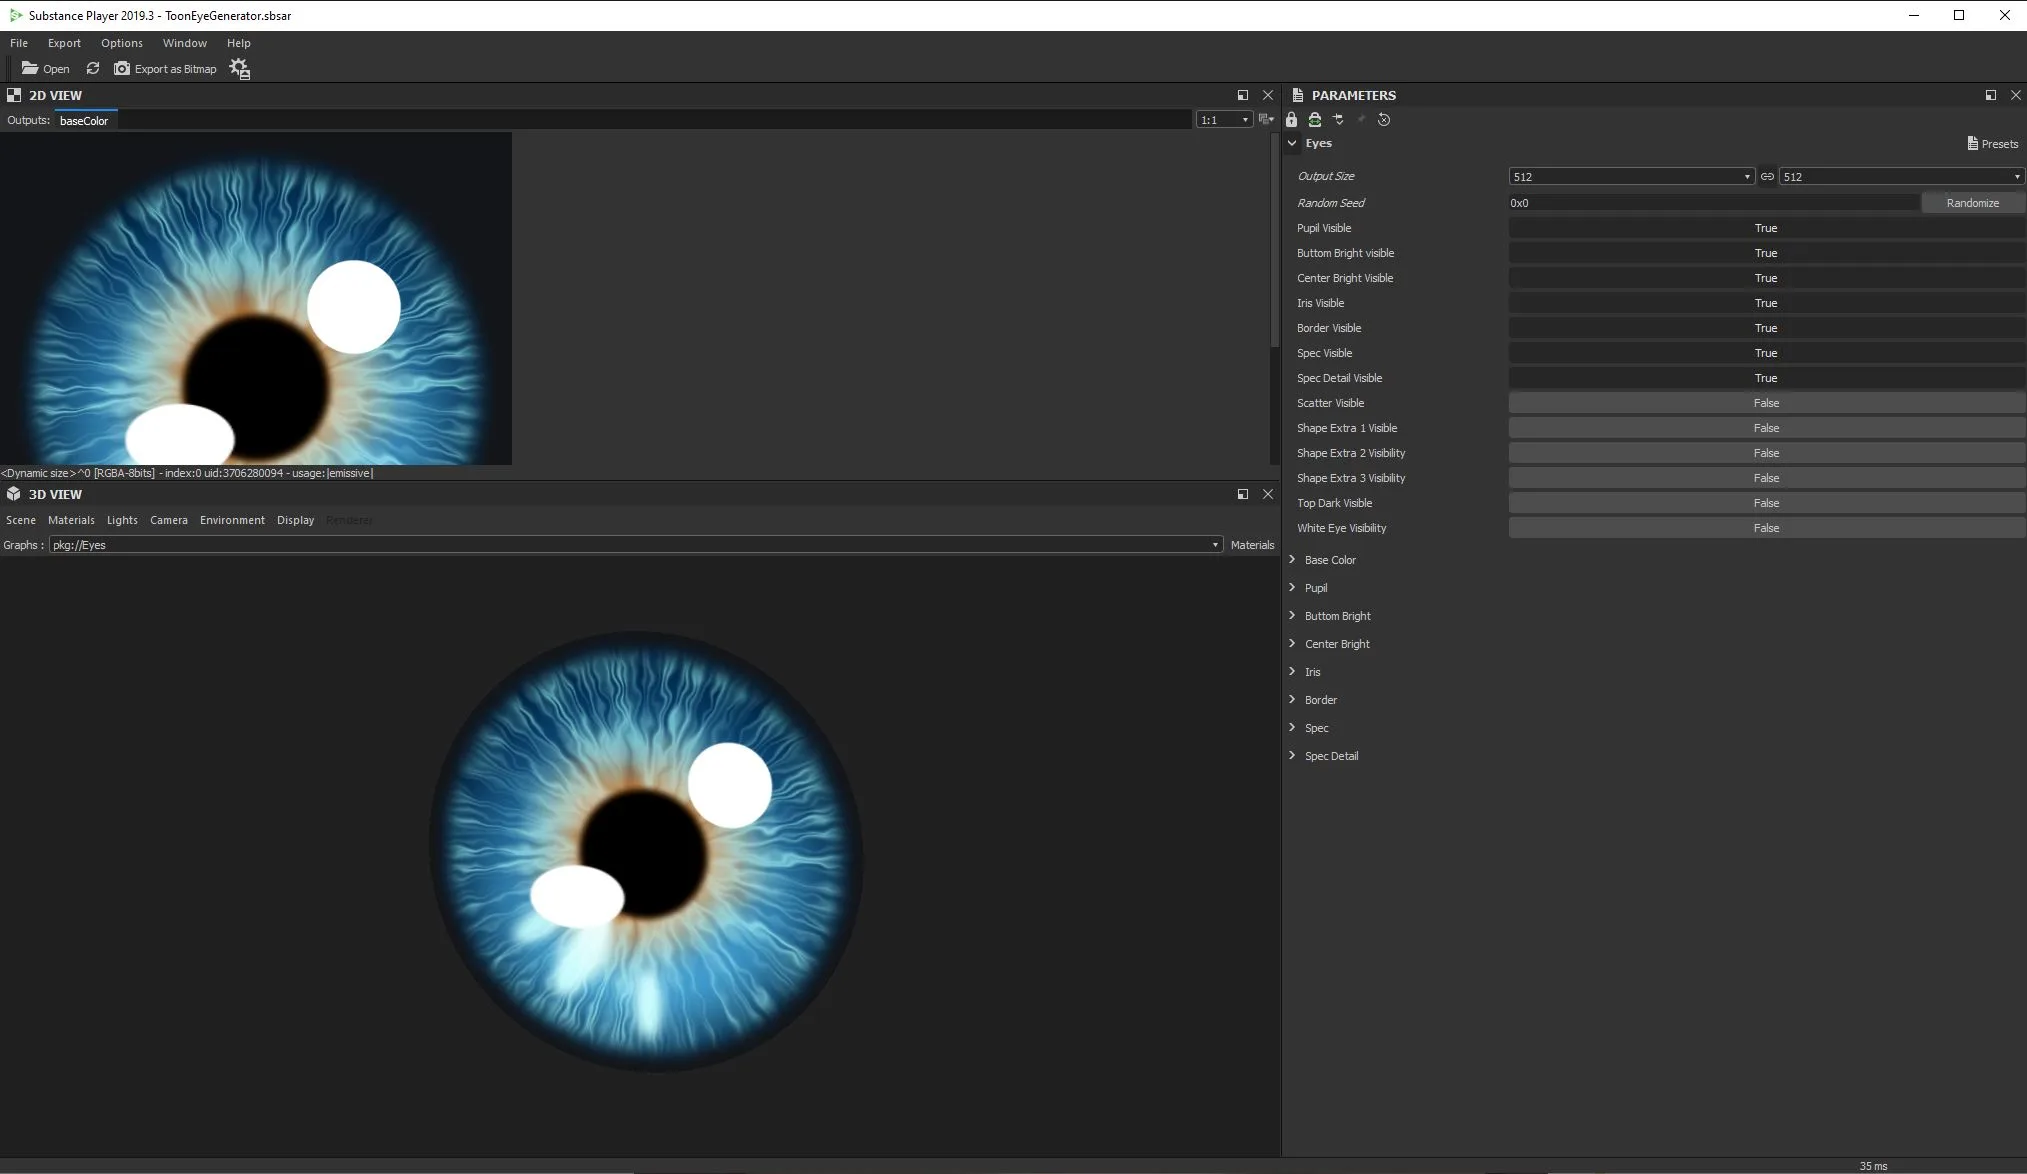2027x1174 pixels.
Task: Open the export settings gear icon
Action: tap(239, 68)
